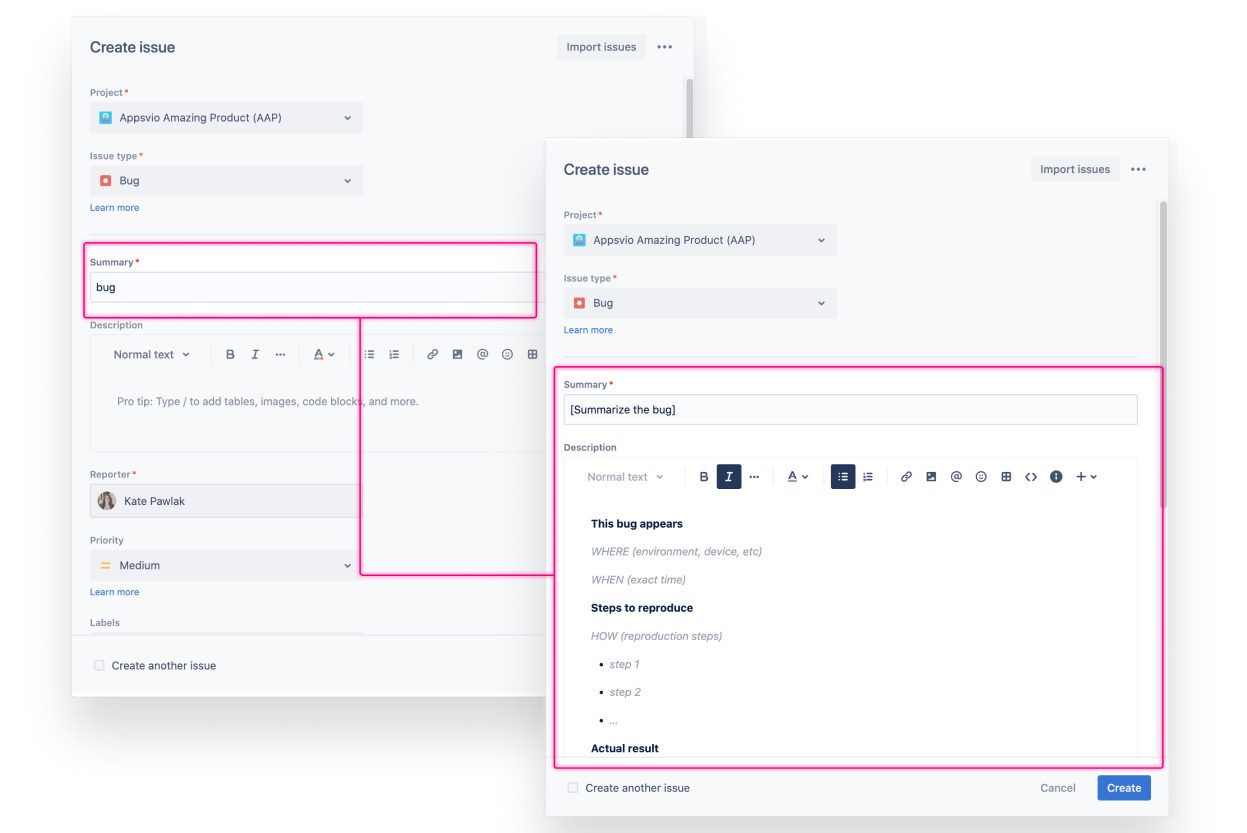Change the Priority dropdown from Medium
Viewport: 1247px width, 833px height.
coord(224,565)
